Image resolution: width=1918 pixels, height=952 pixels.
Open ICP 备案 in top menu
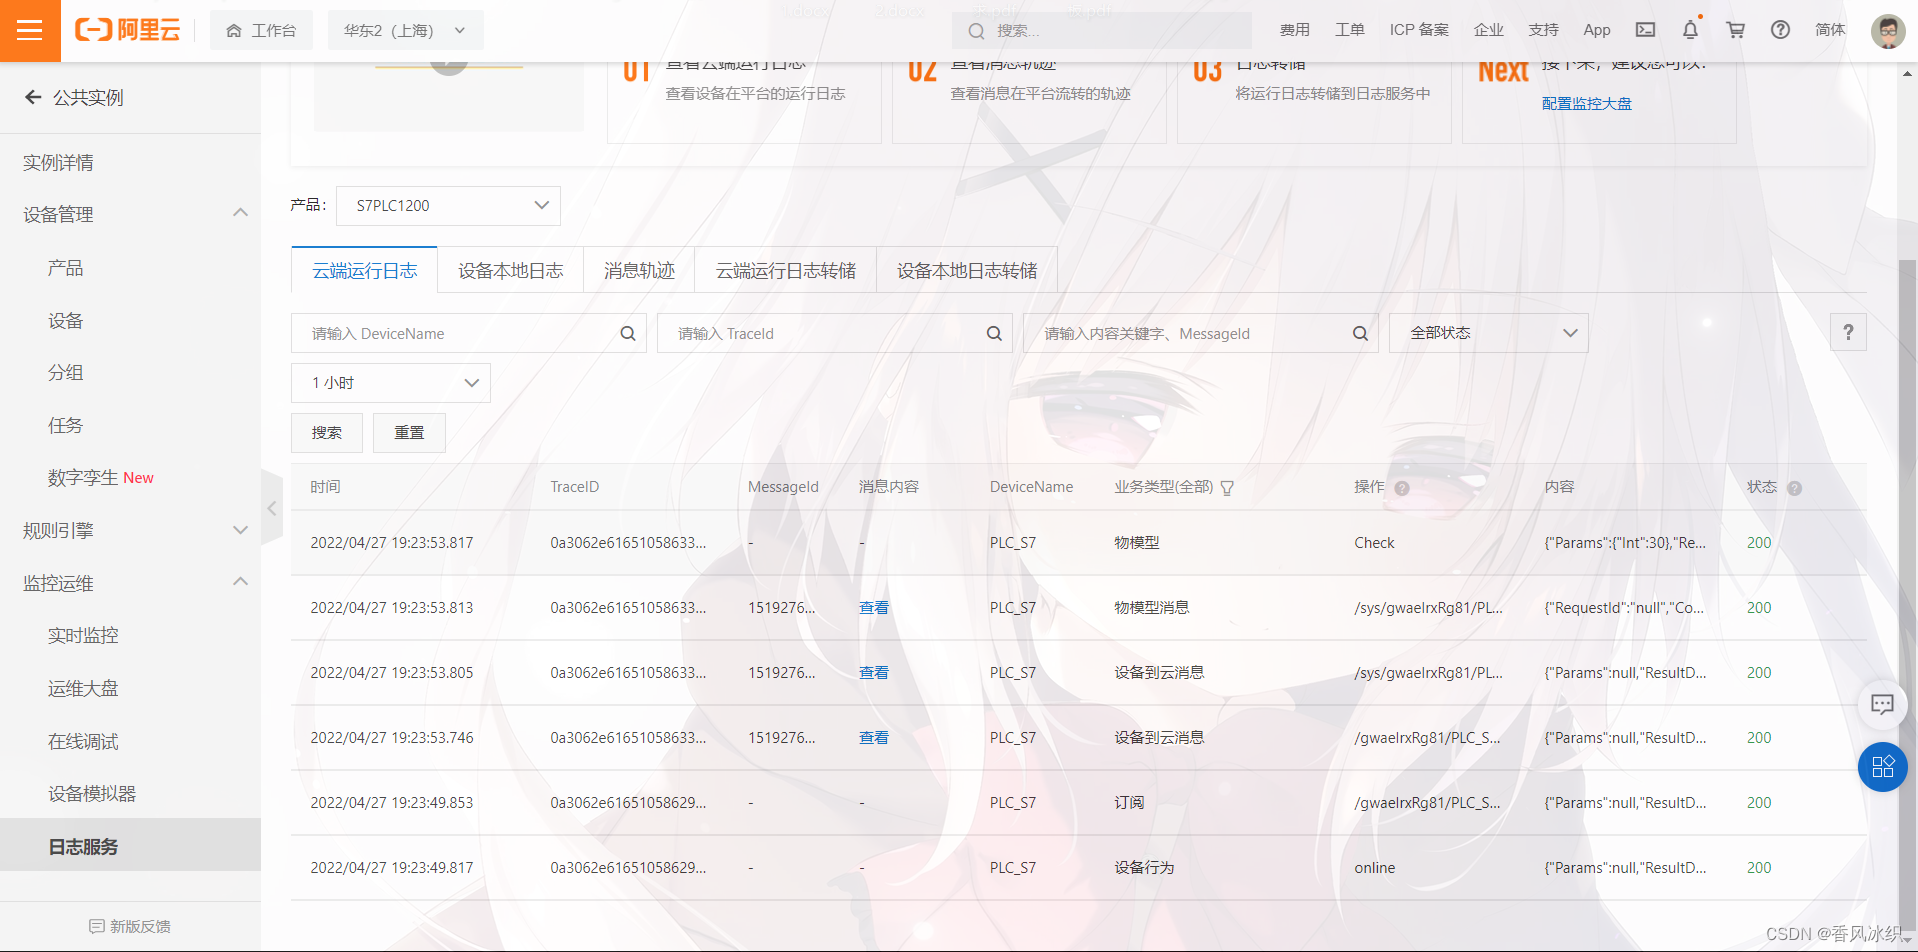(x=1419, y=30)
